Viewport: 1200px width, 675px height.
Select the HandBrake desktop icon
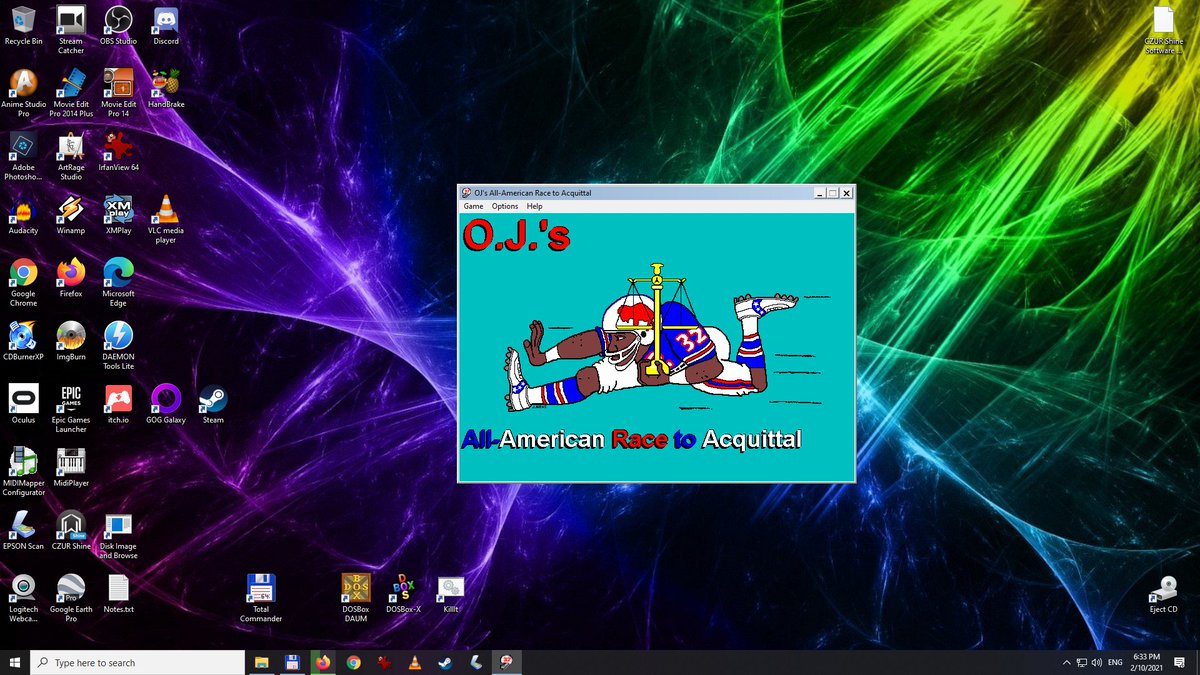[166, 89]
